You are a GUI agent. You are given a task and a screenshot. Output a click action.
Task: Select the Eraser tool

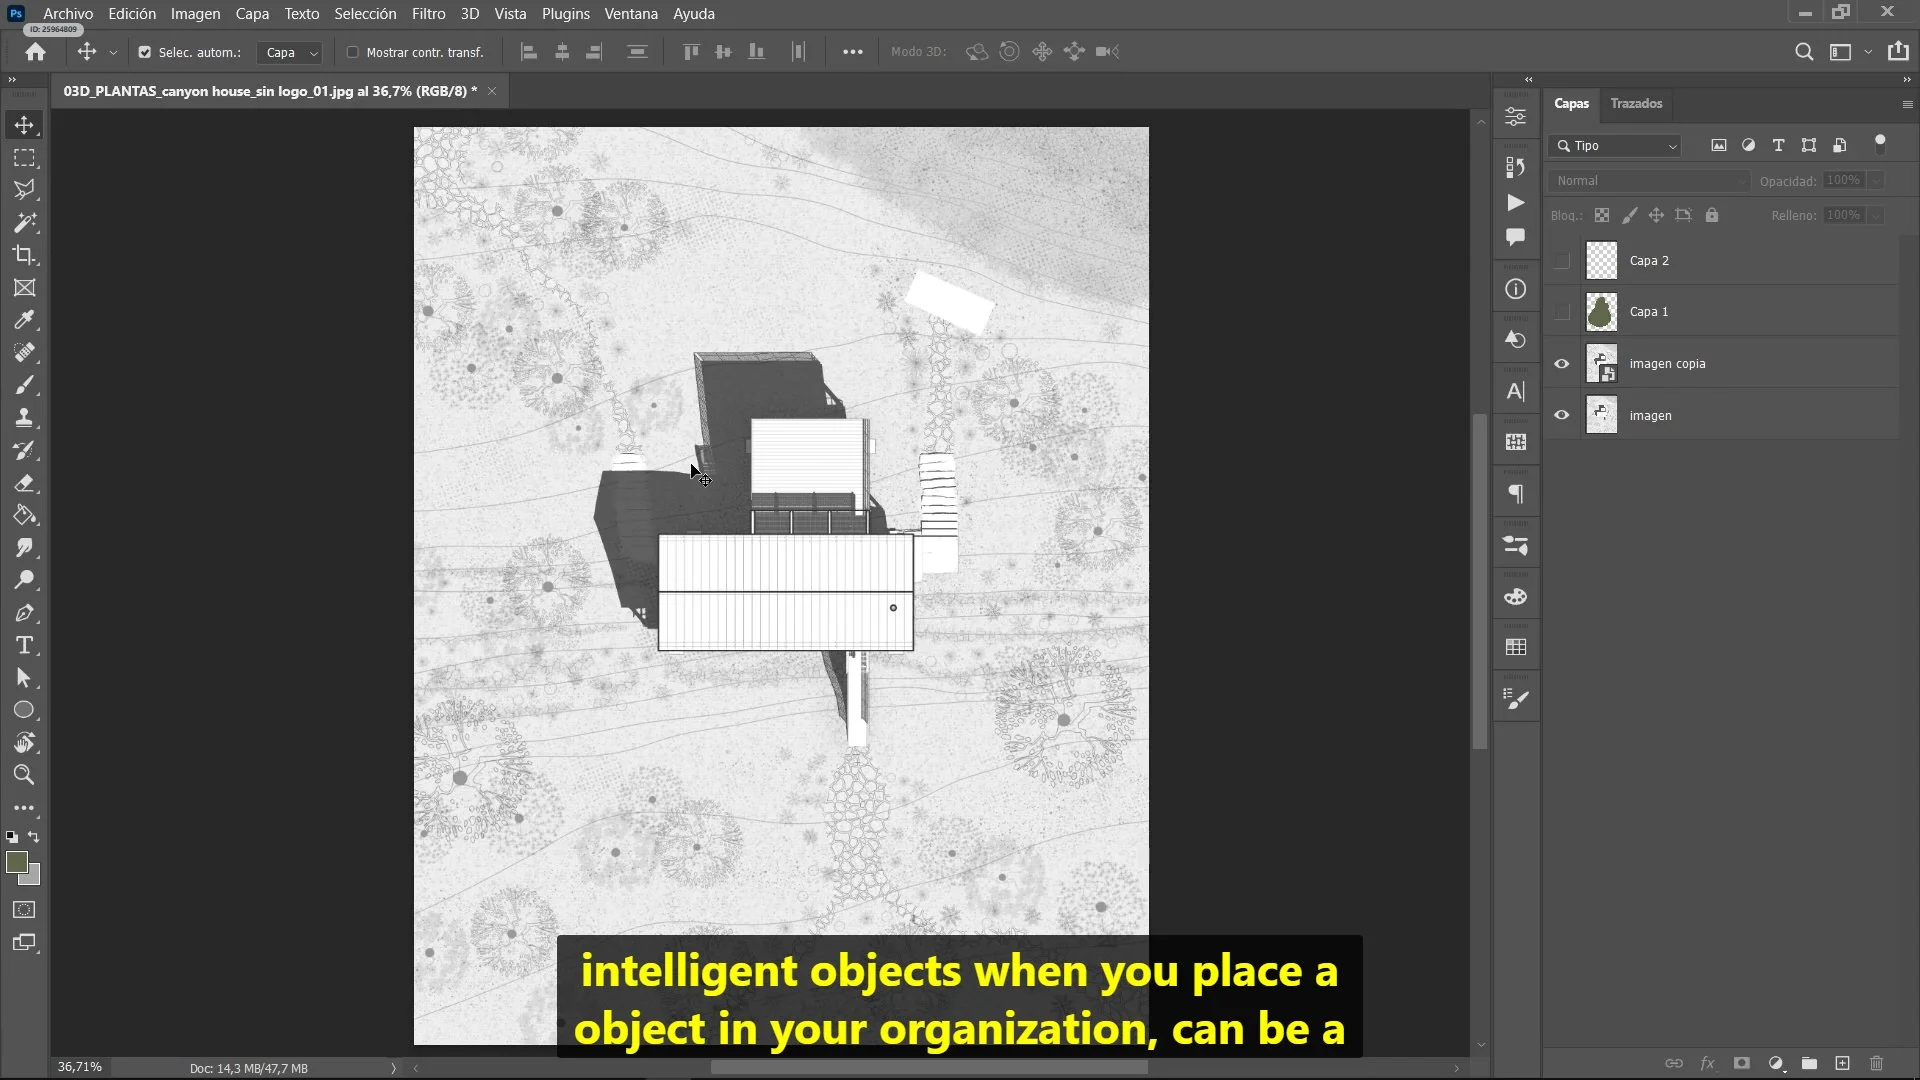click(24, 483)
